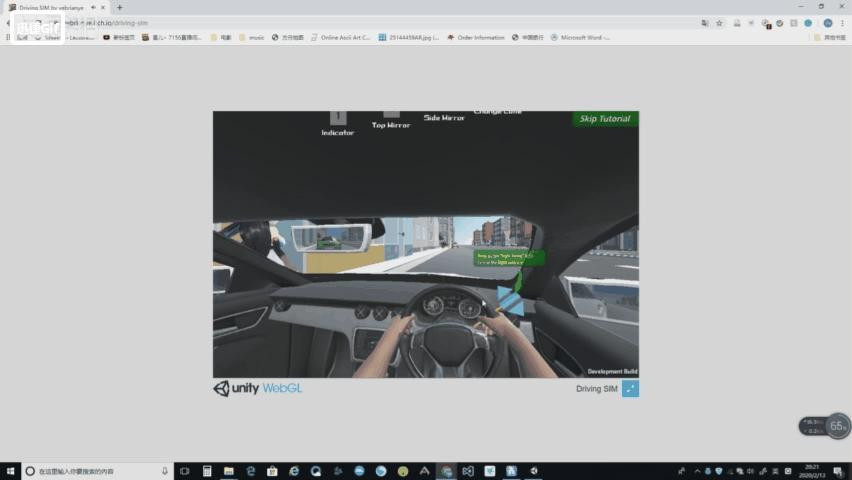Click the Top Mirror key hint
The image size is (852, 480).
(391, 121)
